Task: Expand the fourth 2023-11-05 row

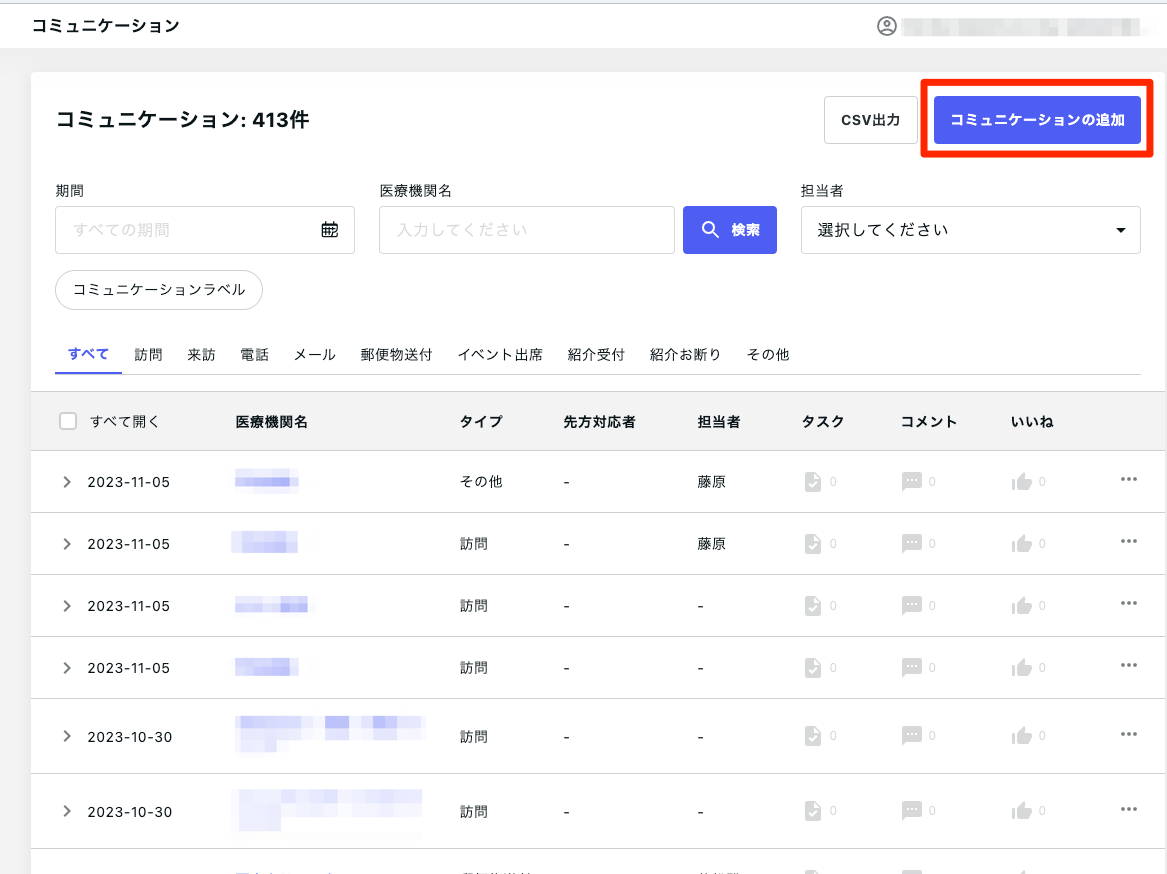Action: tap(67, 668)
